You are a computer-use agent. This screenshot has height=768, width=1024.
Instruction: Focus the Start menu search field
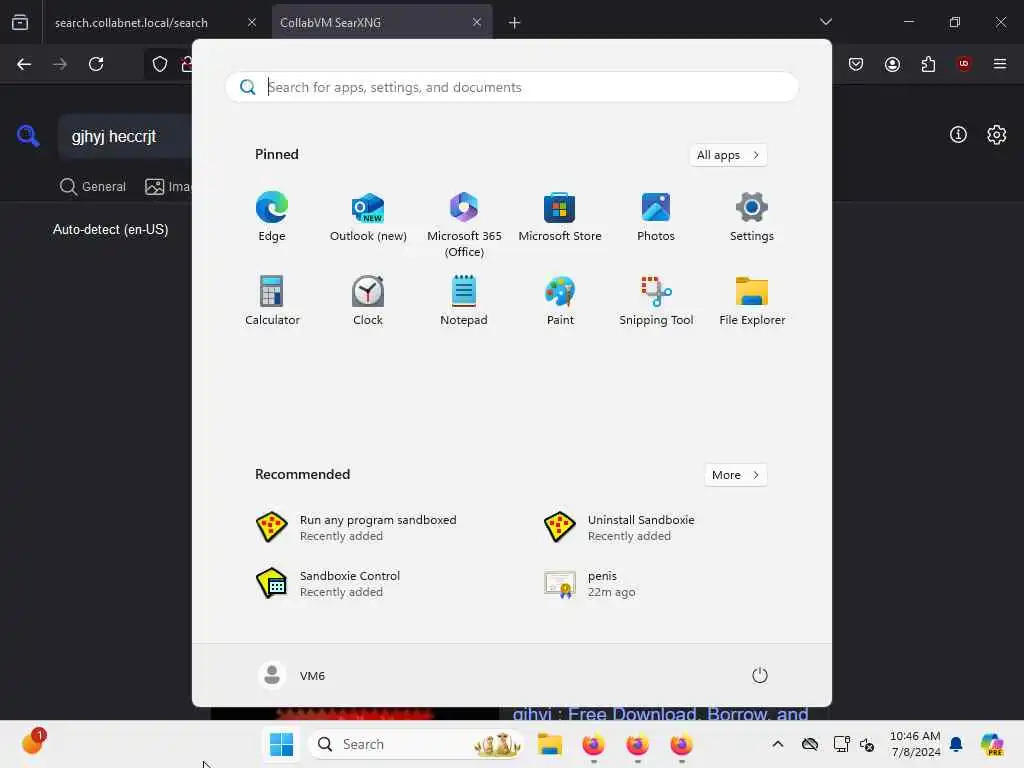point(512,87)
